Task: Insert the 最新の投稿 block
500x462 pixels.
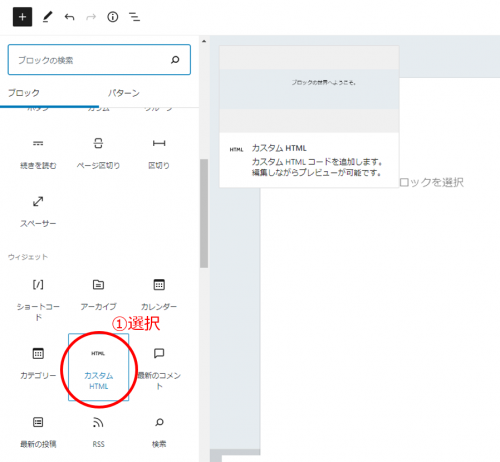Action: tap(38, 432)
